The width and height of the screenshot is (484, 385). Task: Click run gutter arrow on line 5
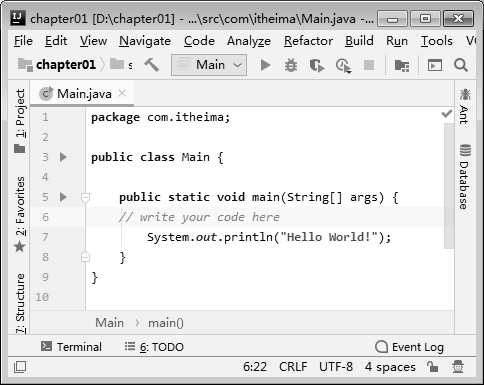[x=63, y=197]
